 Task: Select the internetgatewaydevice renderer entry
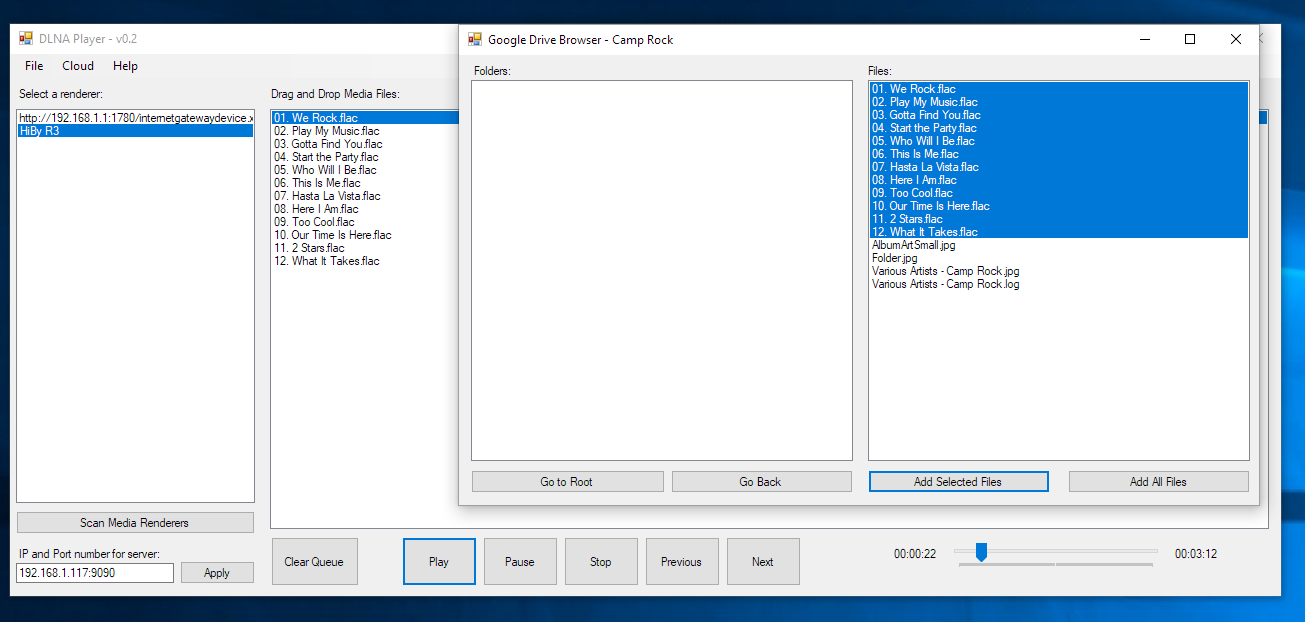click(135, 118)
